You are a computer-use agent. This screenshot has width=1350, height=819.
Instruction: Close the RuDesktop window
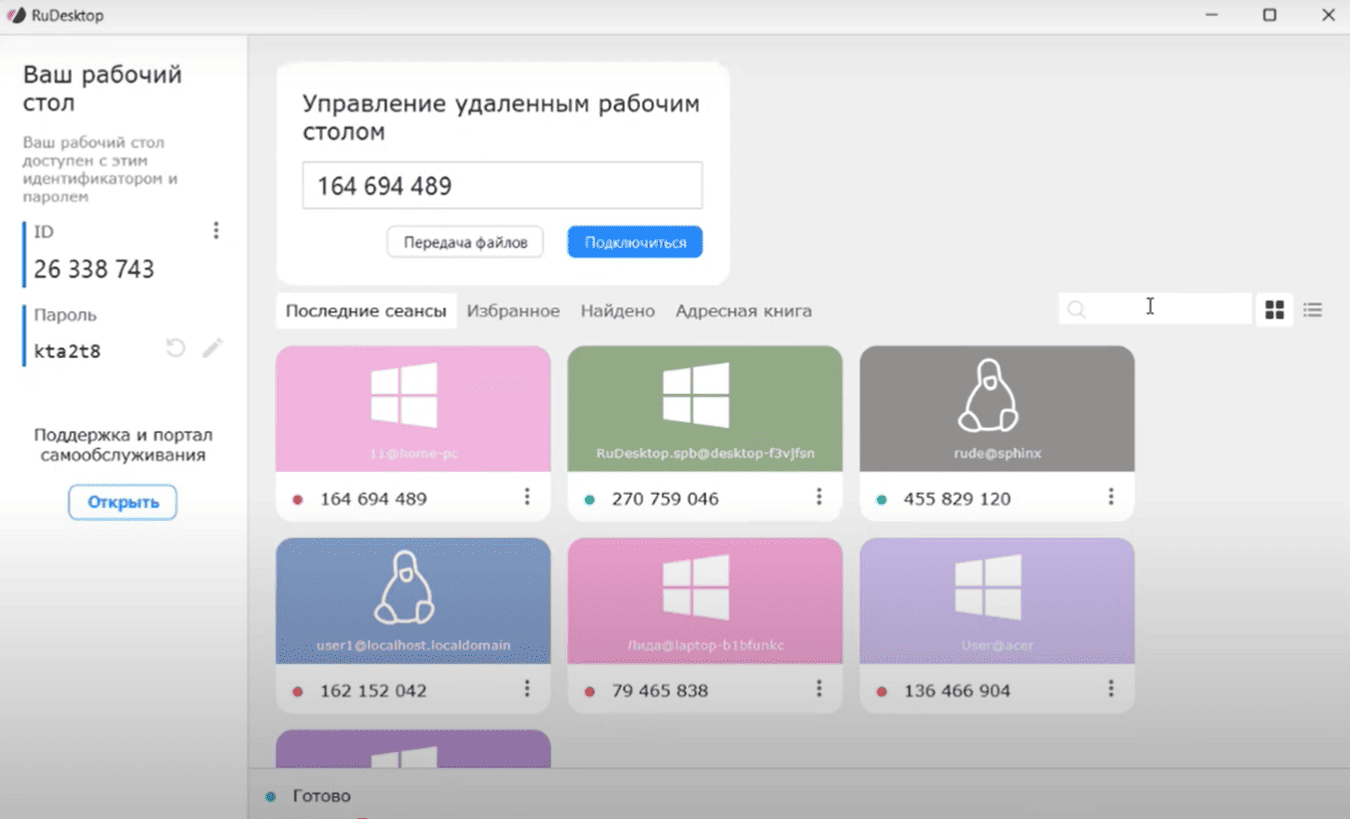tap(1328, 15)
